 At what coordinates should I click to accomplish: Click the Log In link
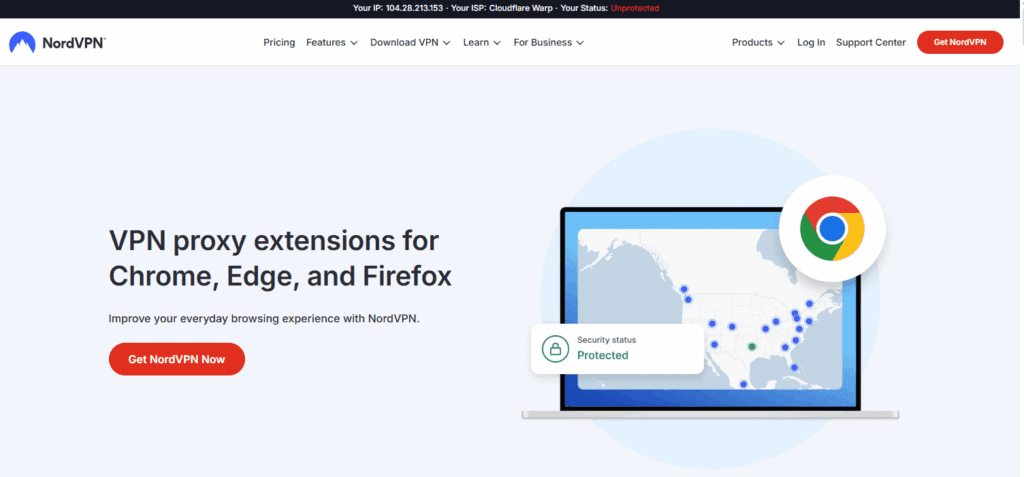click(811, 43)
